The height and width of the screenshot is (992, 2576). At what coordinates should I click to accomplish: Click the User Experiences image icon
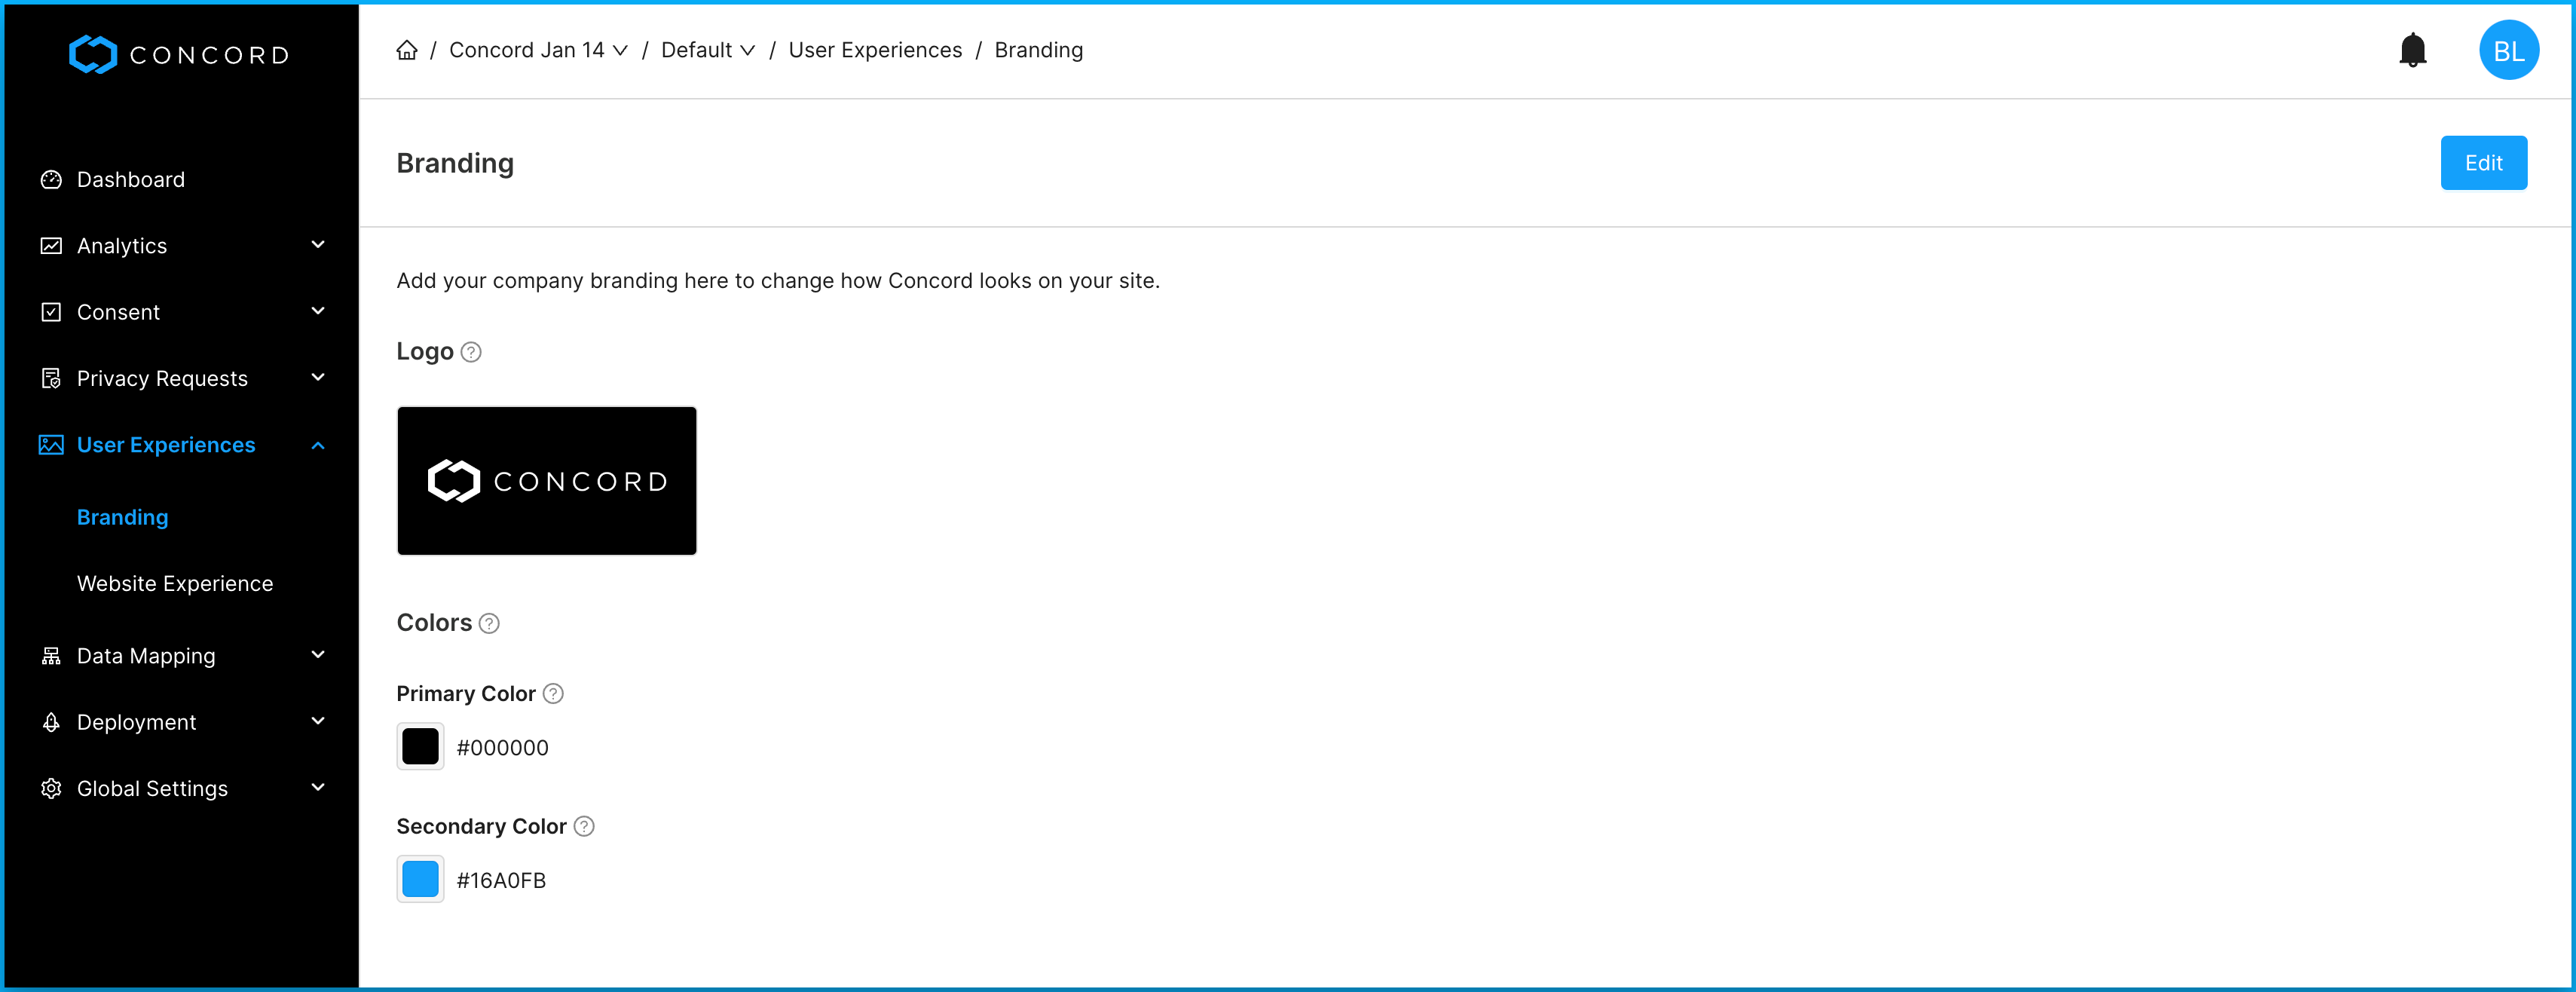coord(51,445)
